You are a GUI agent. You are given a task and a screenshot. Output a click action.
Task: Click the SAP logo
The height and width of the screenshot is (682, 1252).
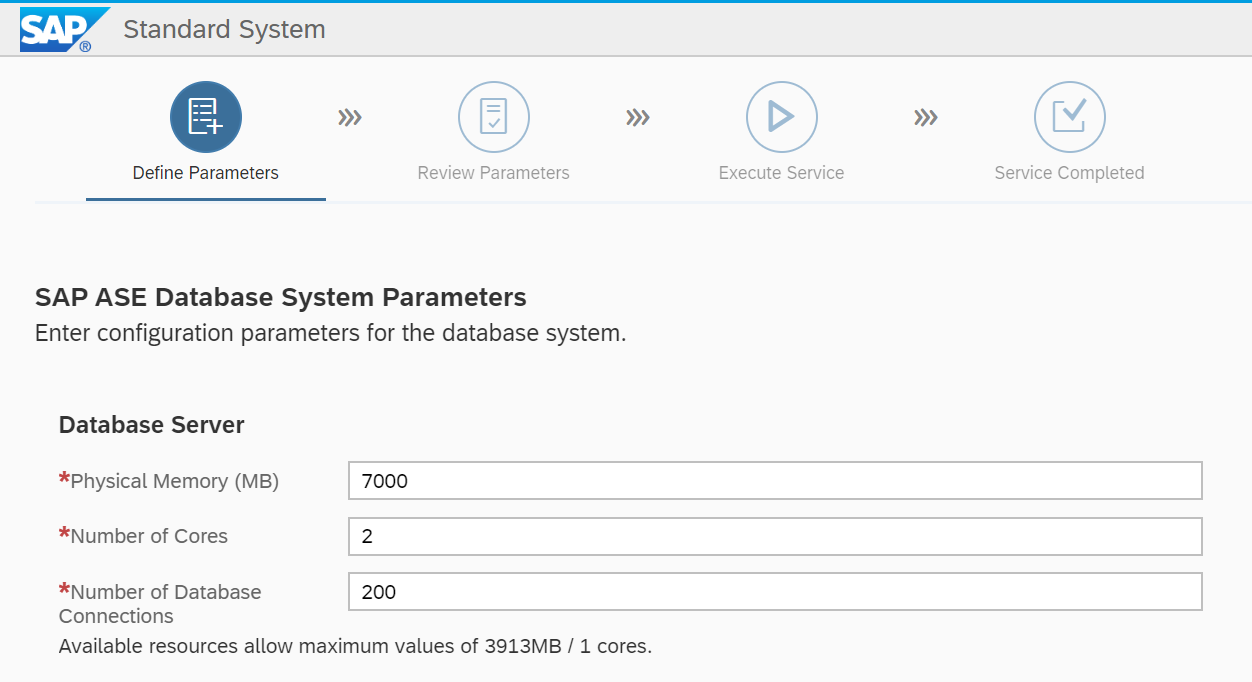point(63,29)
